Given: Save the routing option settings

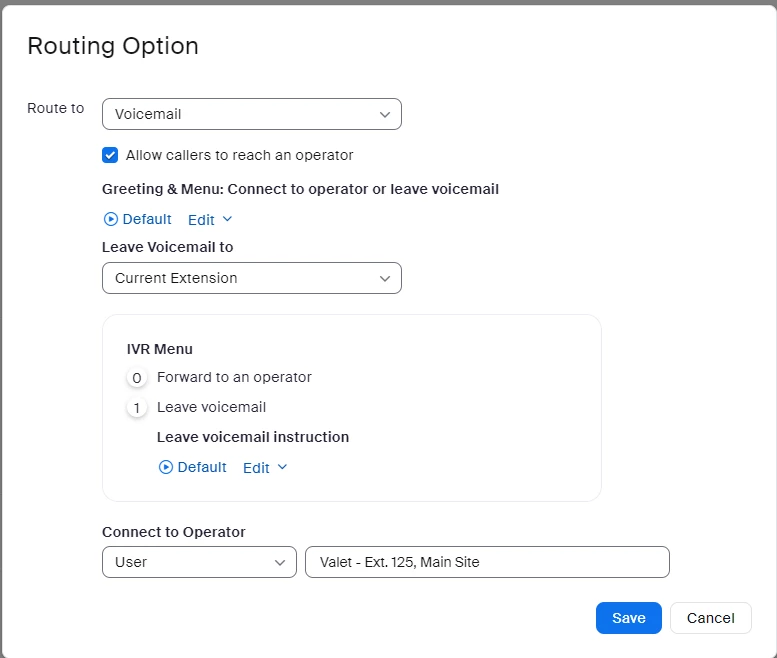Looking at the screenshot, I should (x=628, y=618).
